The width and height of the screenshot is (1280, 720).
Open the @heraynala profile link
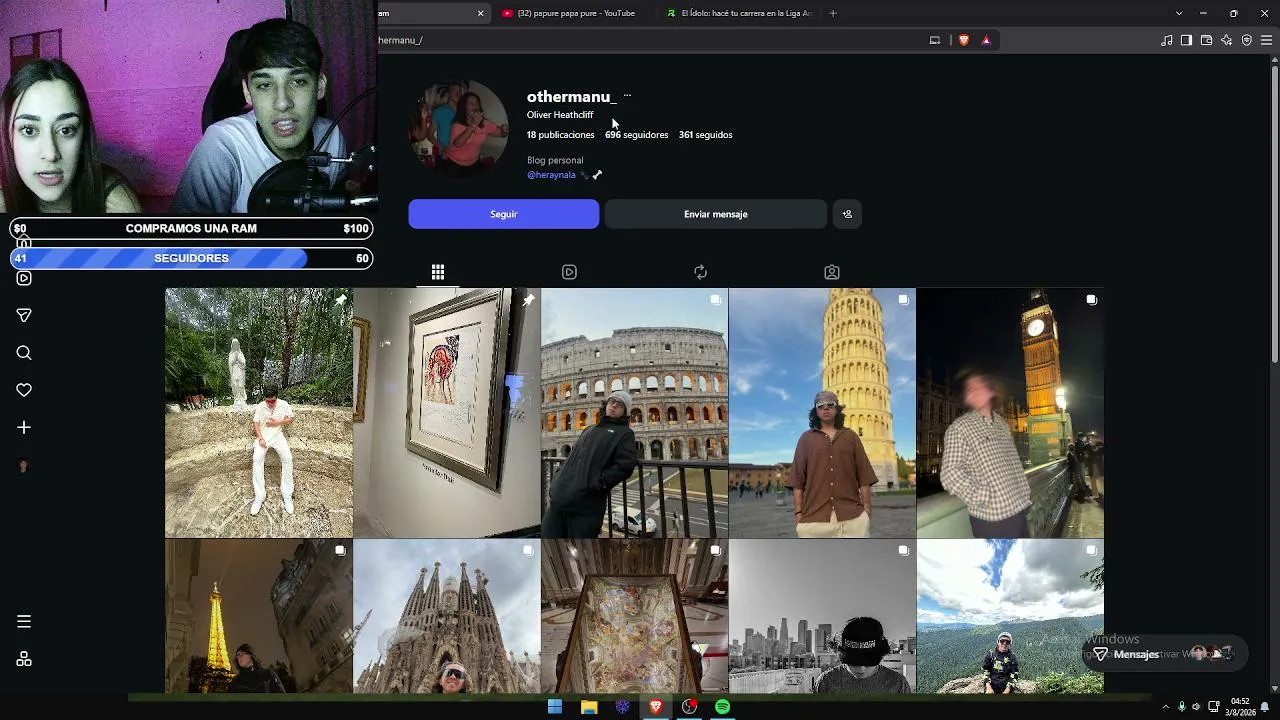click(x=551, y=175)
